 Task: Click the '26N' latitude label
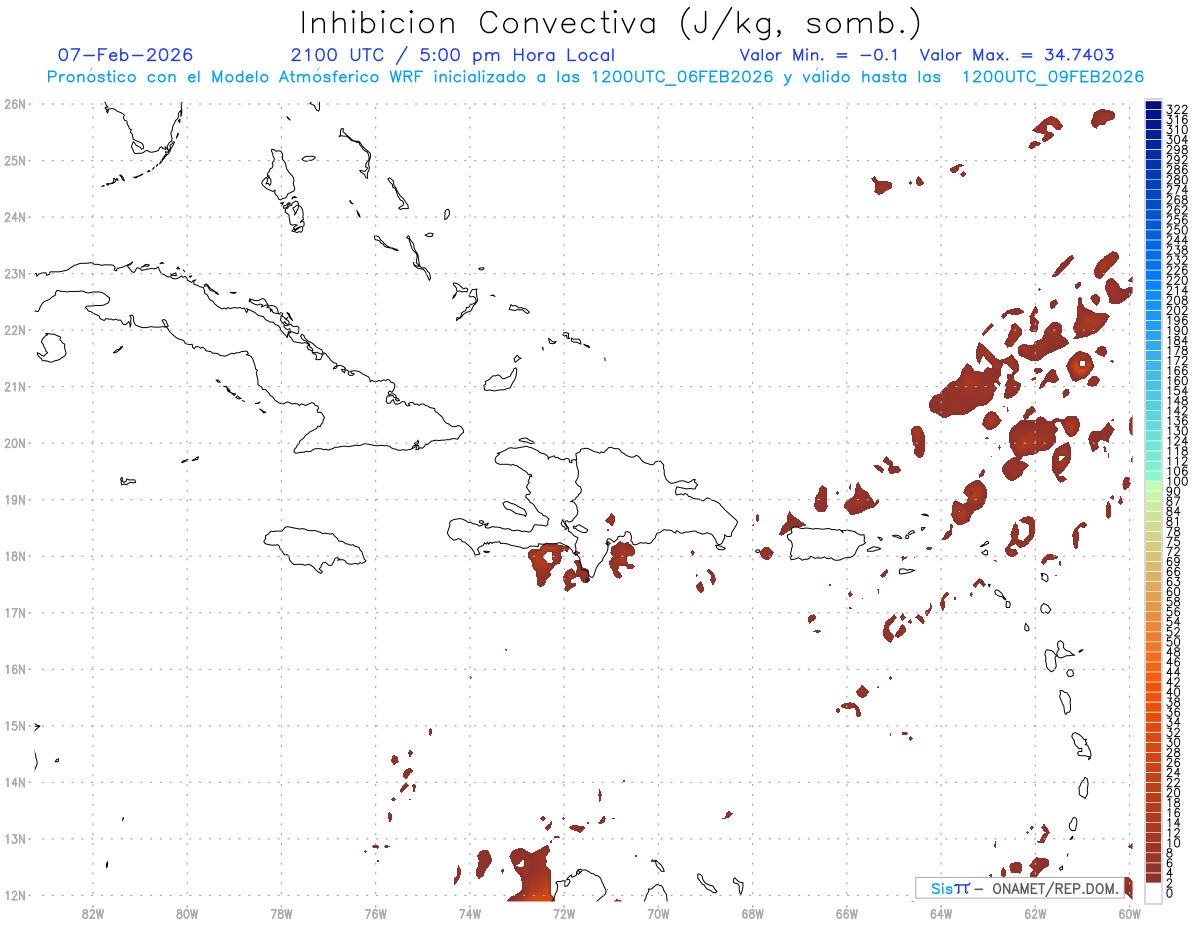(x=14, y=104)
